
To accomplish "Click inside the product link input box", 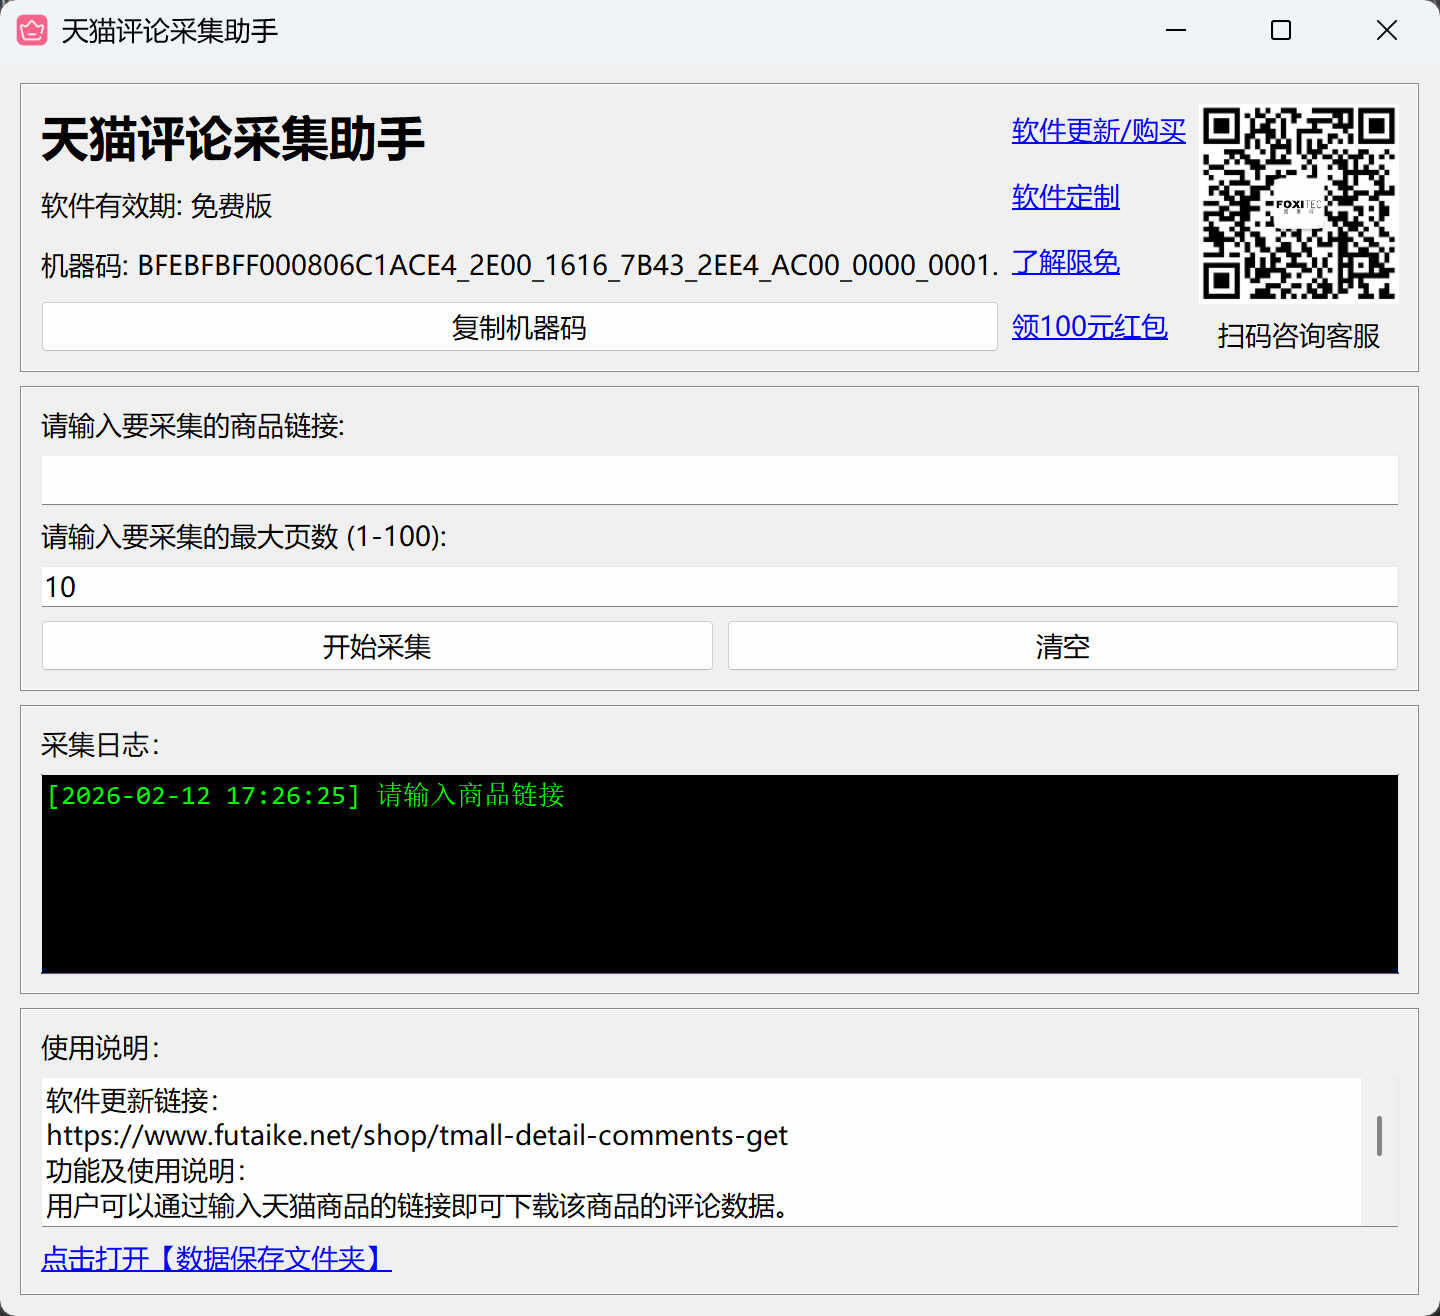I will [x=718, y=480].
